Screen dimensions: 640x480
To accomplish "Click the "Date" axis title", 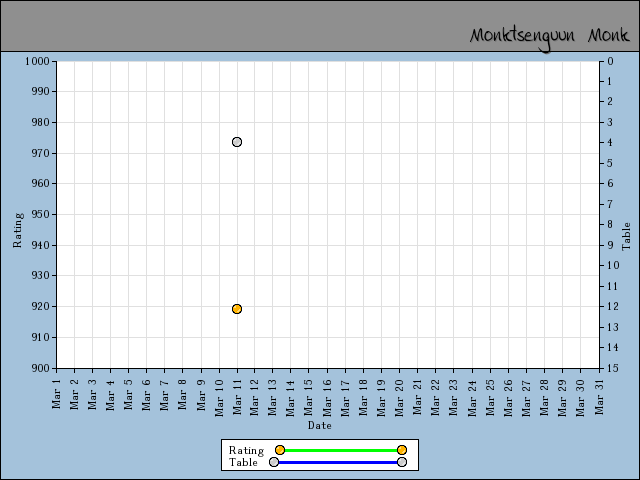I will [320, 425].
